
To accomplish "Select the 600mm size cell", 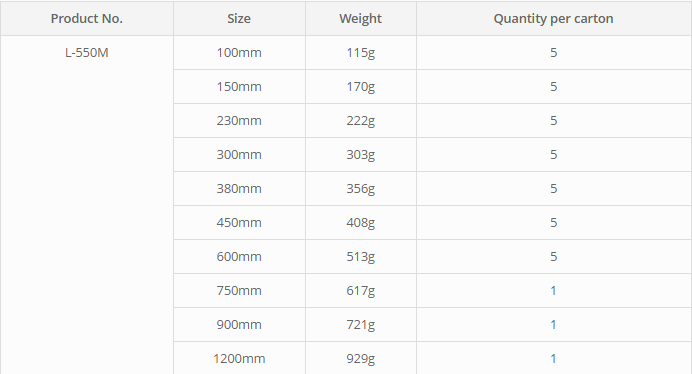I will (239, 257).
